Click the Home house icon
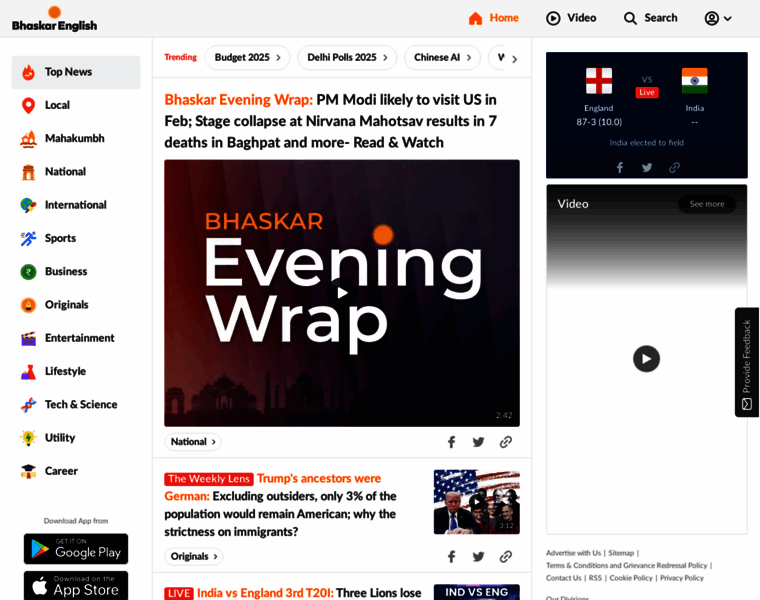Image resolution: width=760 pixels, height=600 pixels. click(x=475, y=18)
